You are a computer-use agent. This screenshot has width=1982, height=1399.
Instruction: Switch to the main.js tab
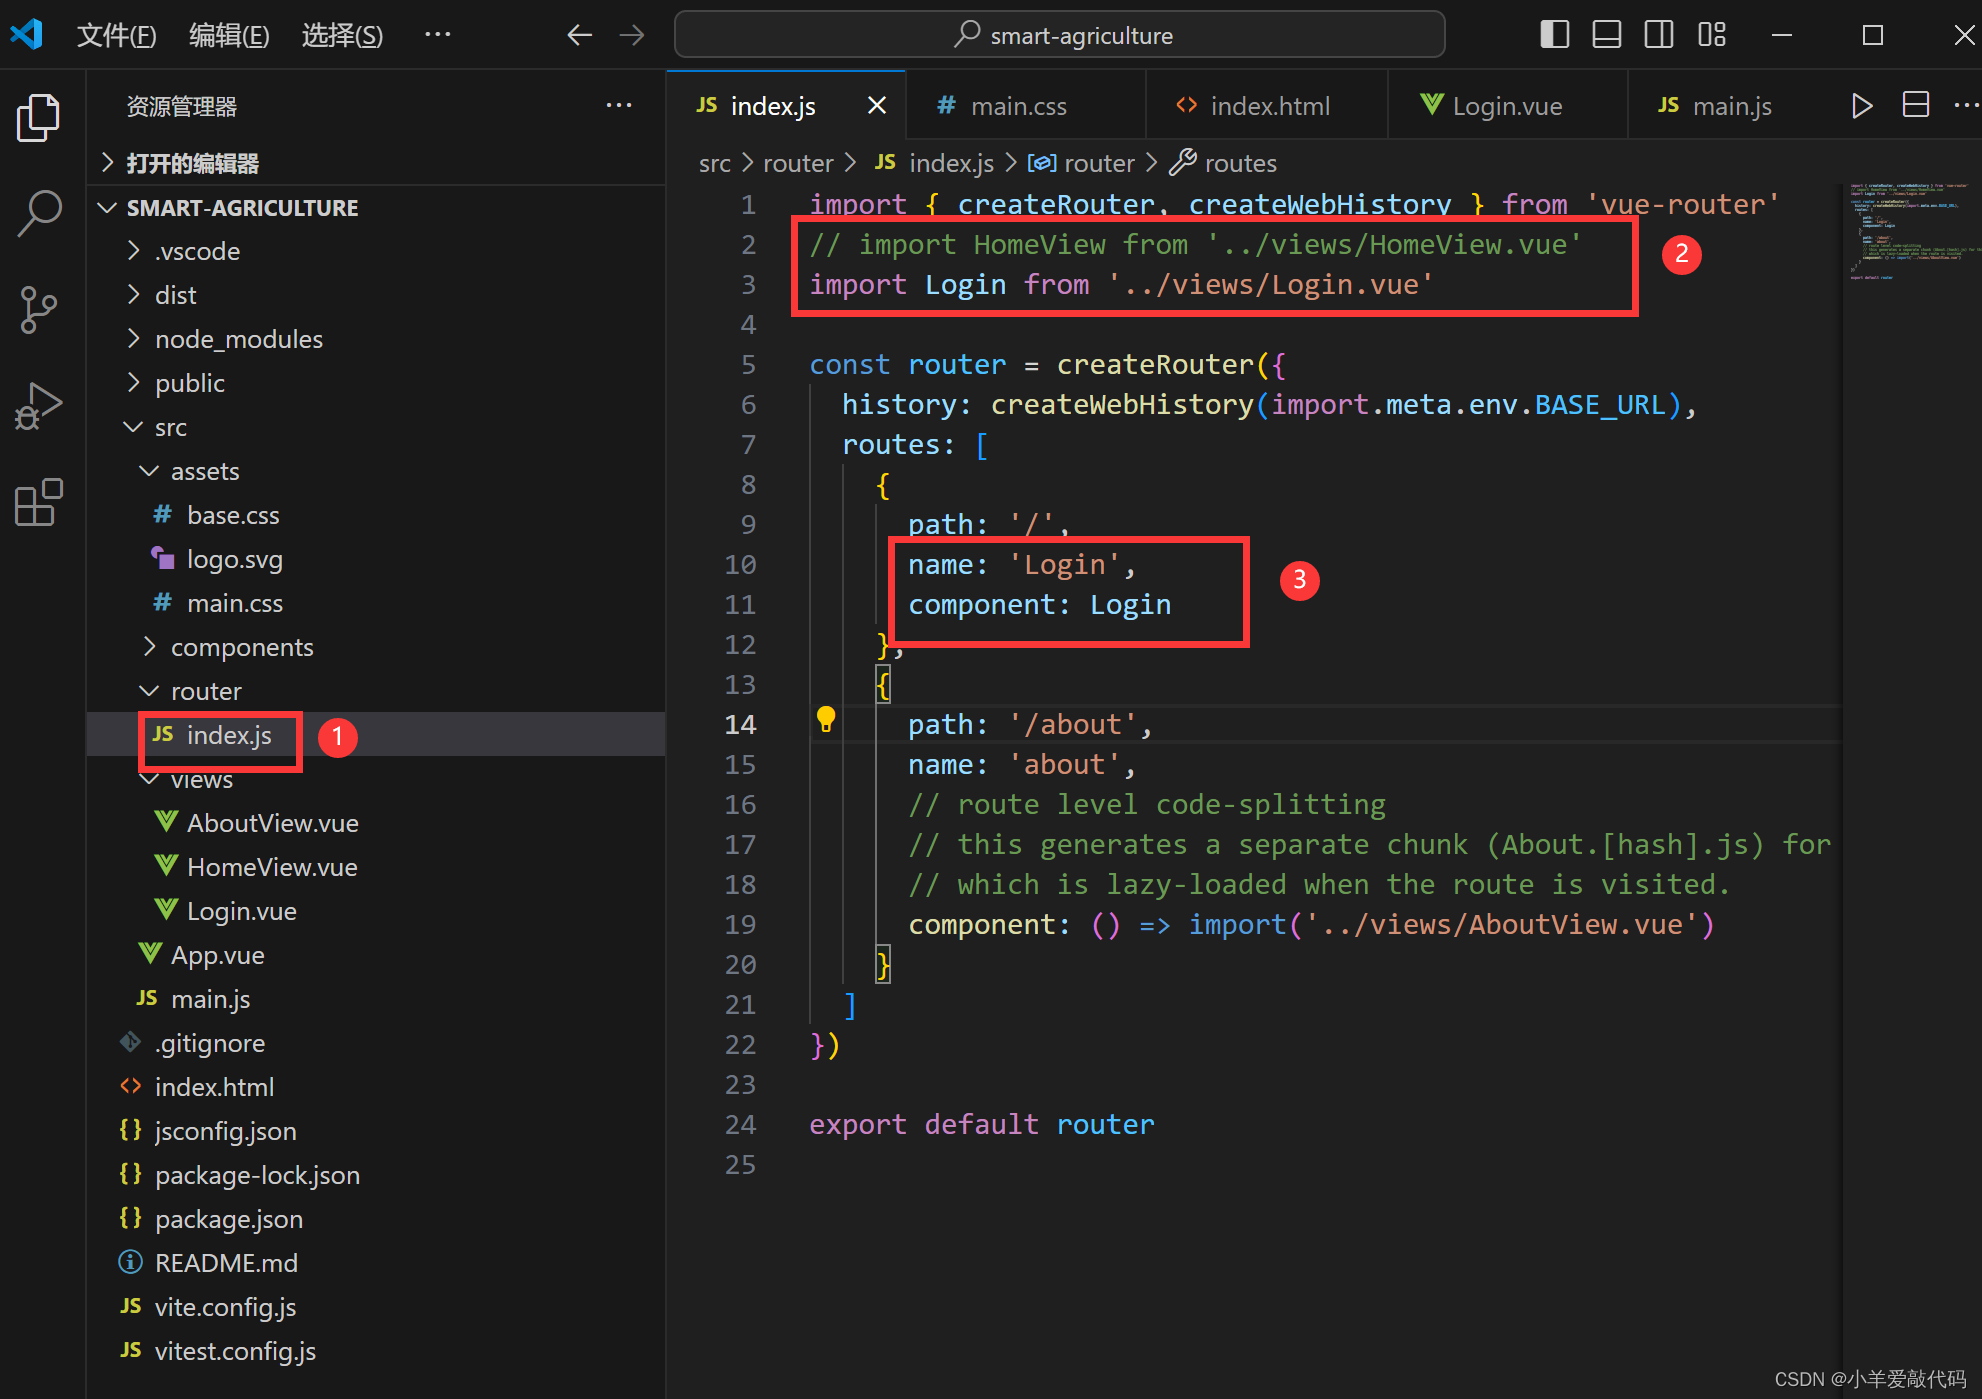coord(1730,106)
